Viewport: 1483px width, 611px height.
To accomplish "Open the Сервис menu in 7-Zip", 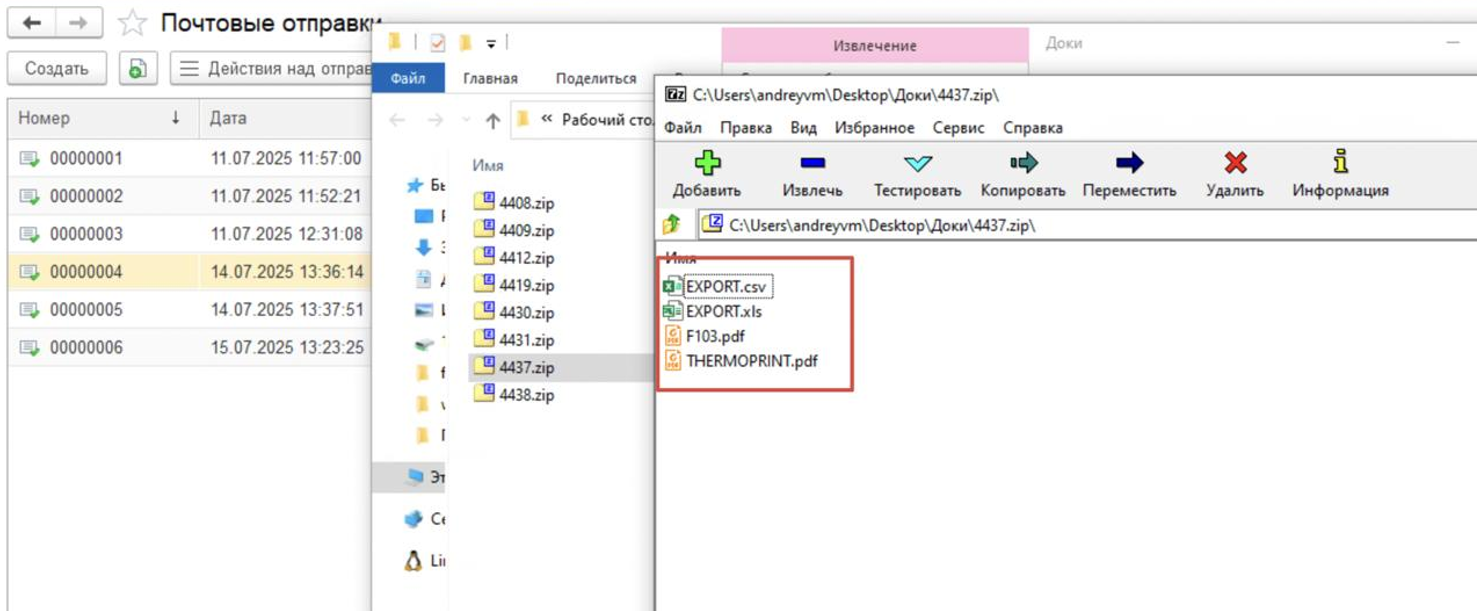I will pos(958,128).
